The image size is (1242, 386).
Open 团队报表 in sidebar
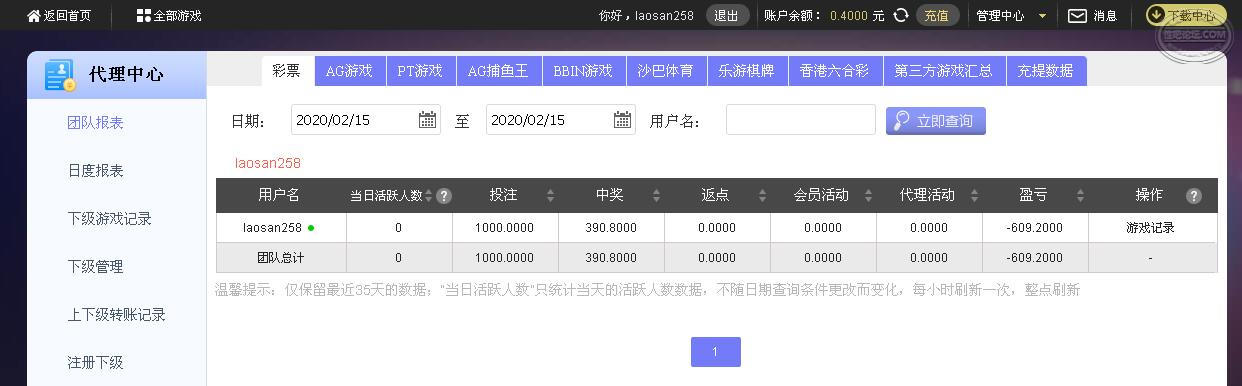pos(95,123)
